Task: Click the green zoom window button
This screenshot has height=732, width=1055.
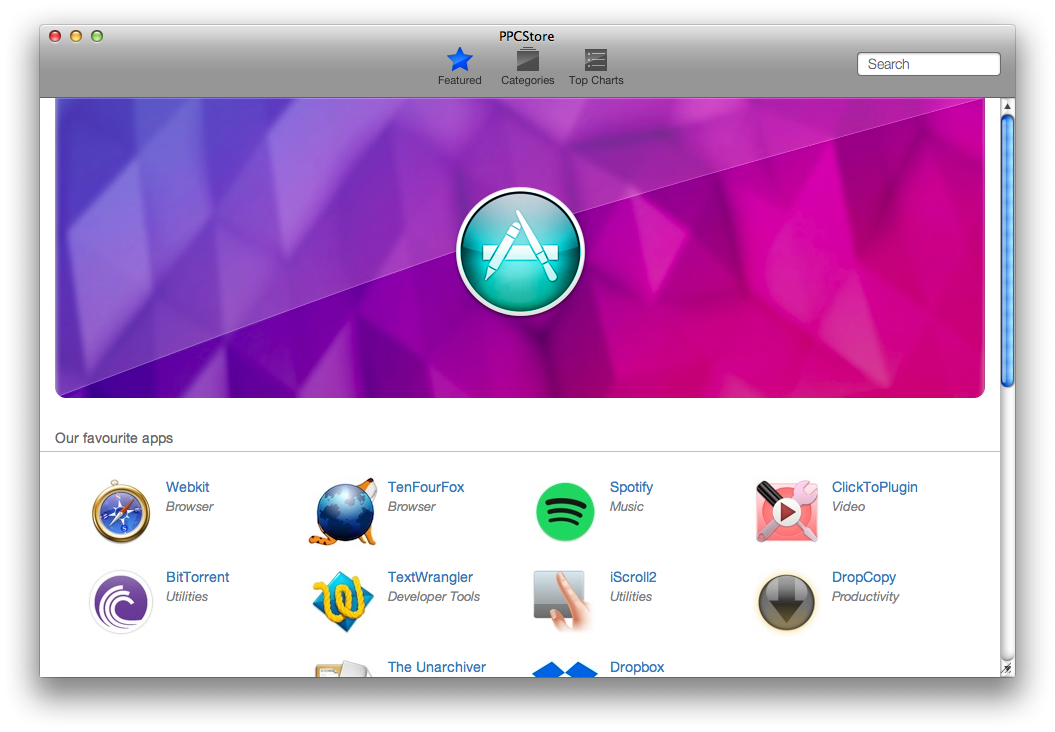Action: 97,36
